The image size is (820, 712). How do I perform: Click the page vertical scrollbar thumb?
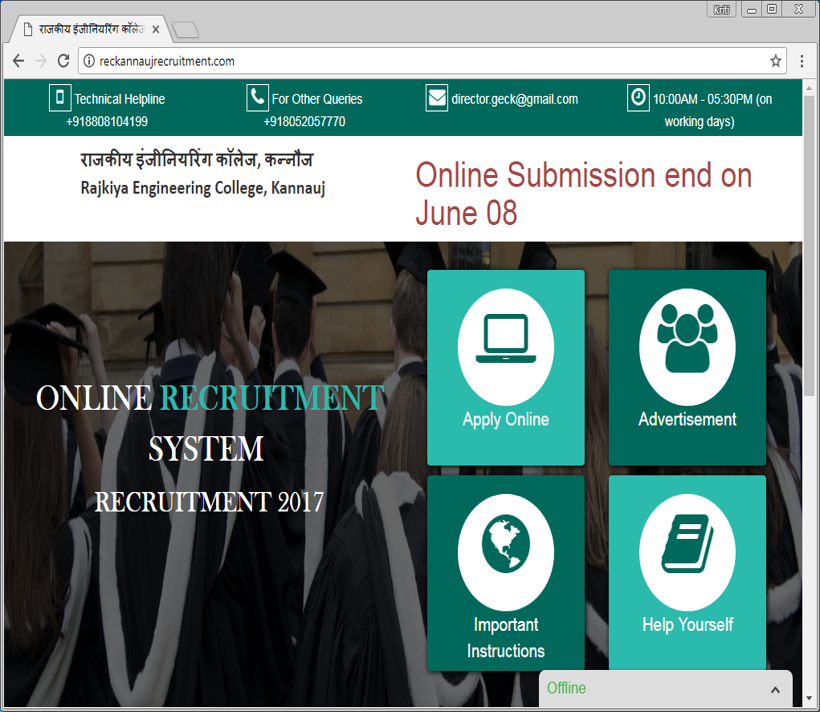[809, 246]
